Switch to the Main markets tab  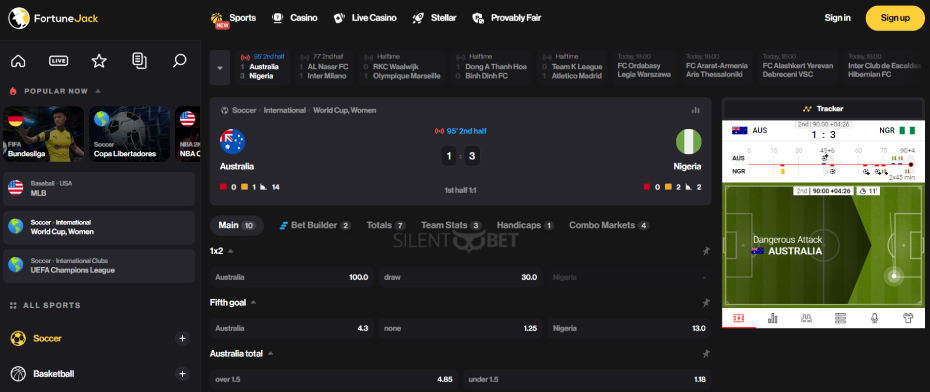click(237, 225)
